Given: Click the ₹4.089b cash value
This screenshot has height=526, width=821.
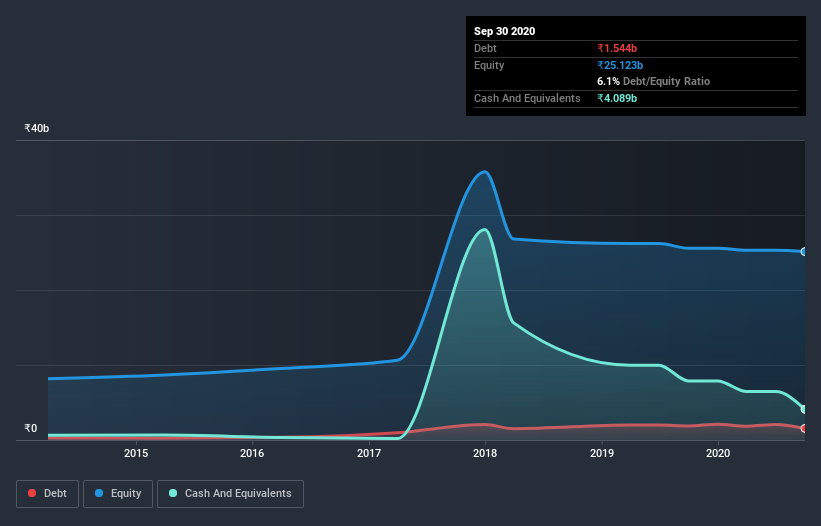Looking at the screenshot, I should [617, 98].
